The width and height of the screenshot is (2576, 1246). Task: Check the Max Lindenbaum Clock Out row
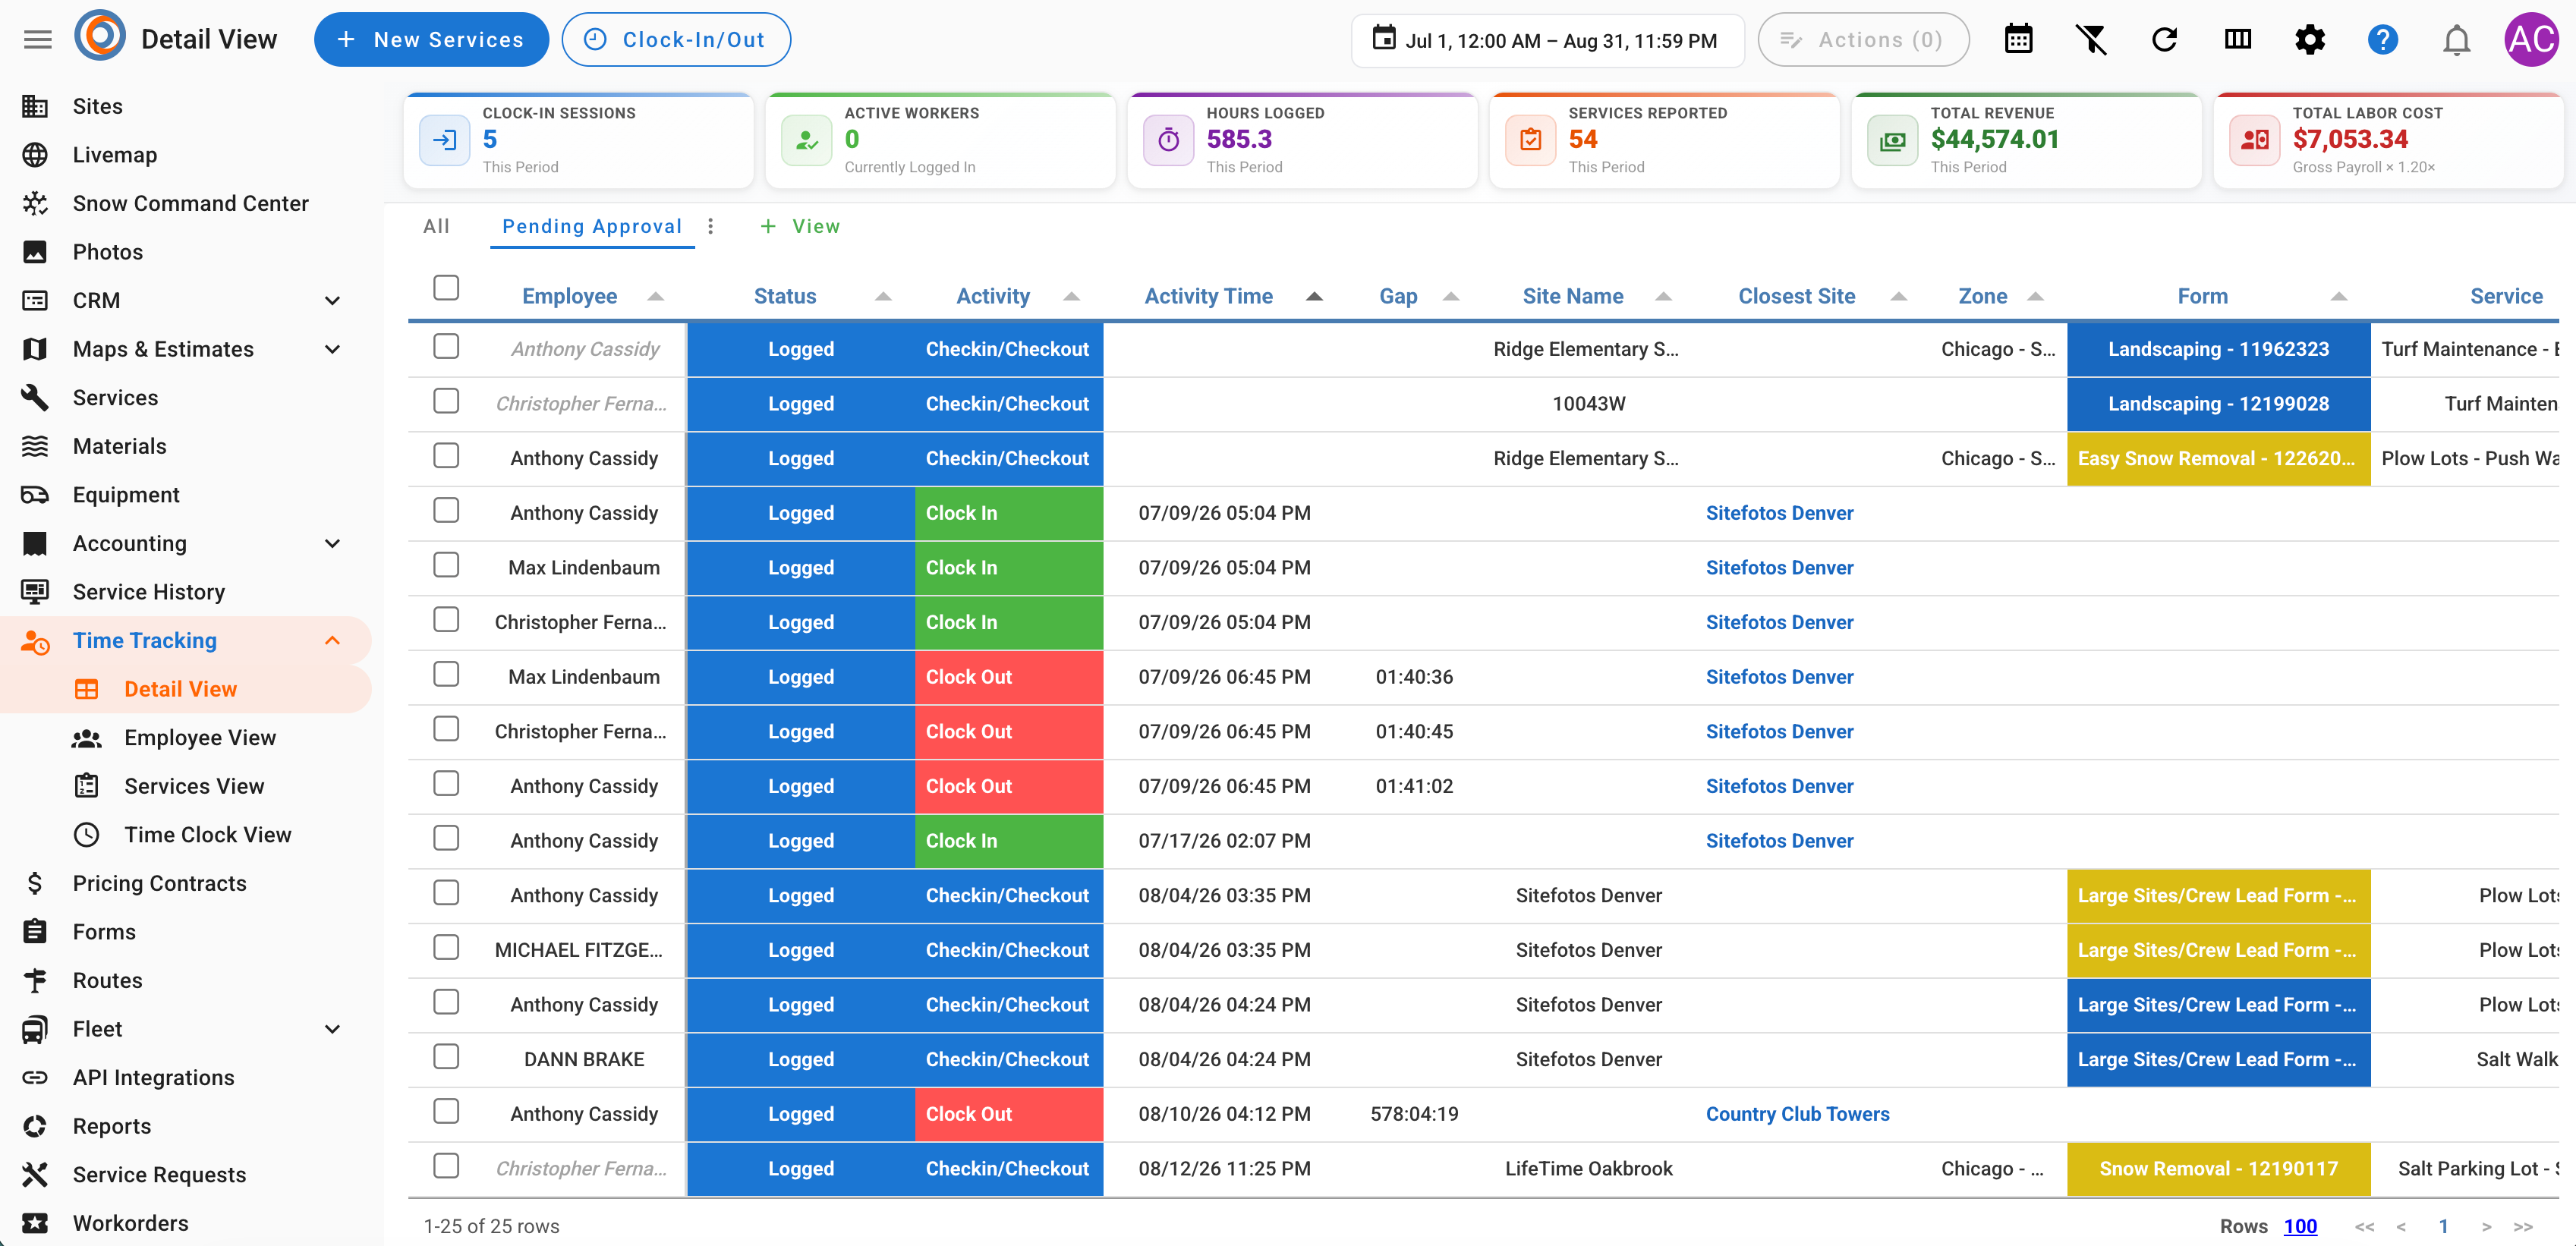[446, 675]
